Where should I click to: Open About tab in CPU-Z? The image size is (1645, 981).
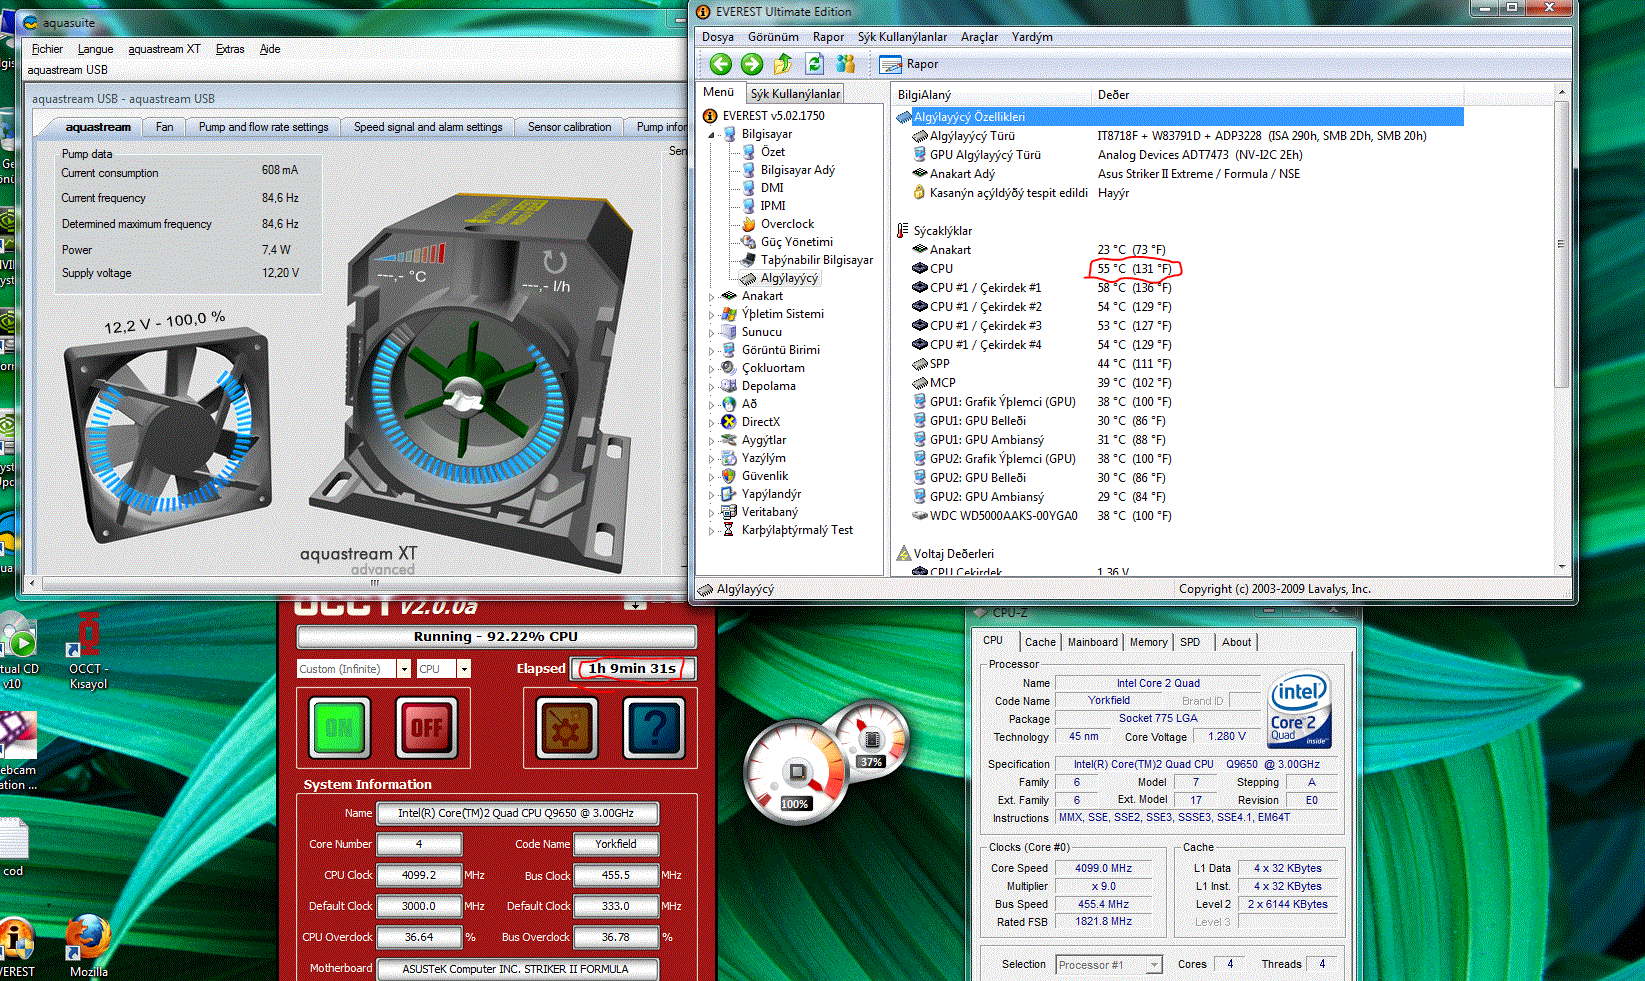[x=1236, y=642]
